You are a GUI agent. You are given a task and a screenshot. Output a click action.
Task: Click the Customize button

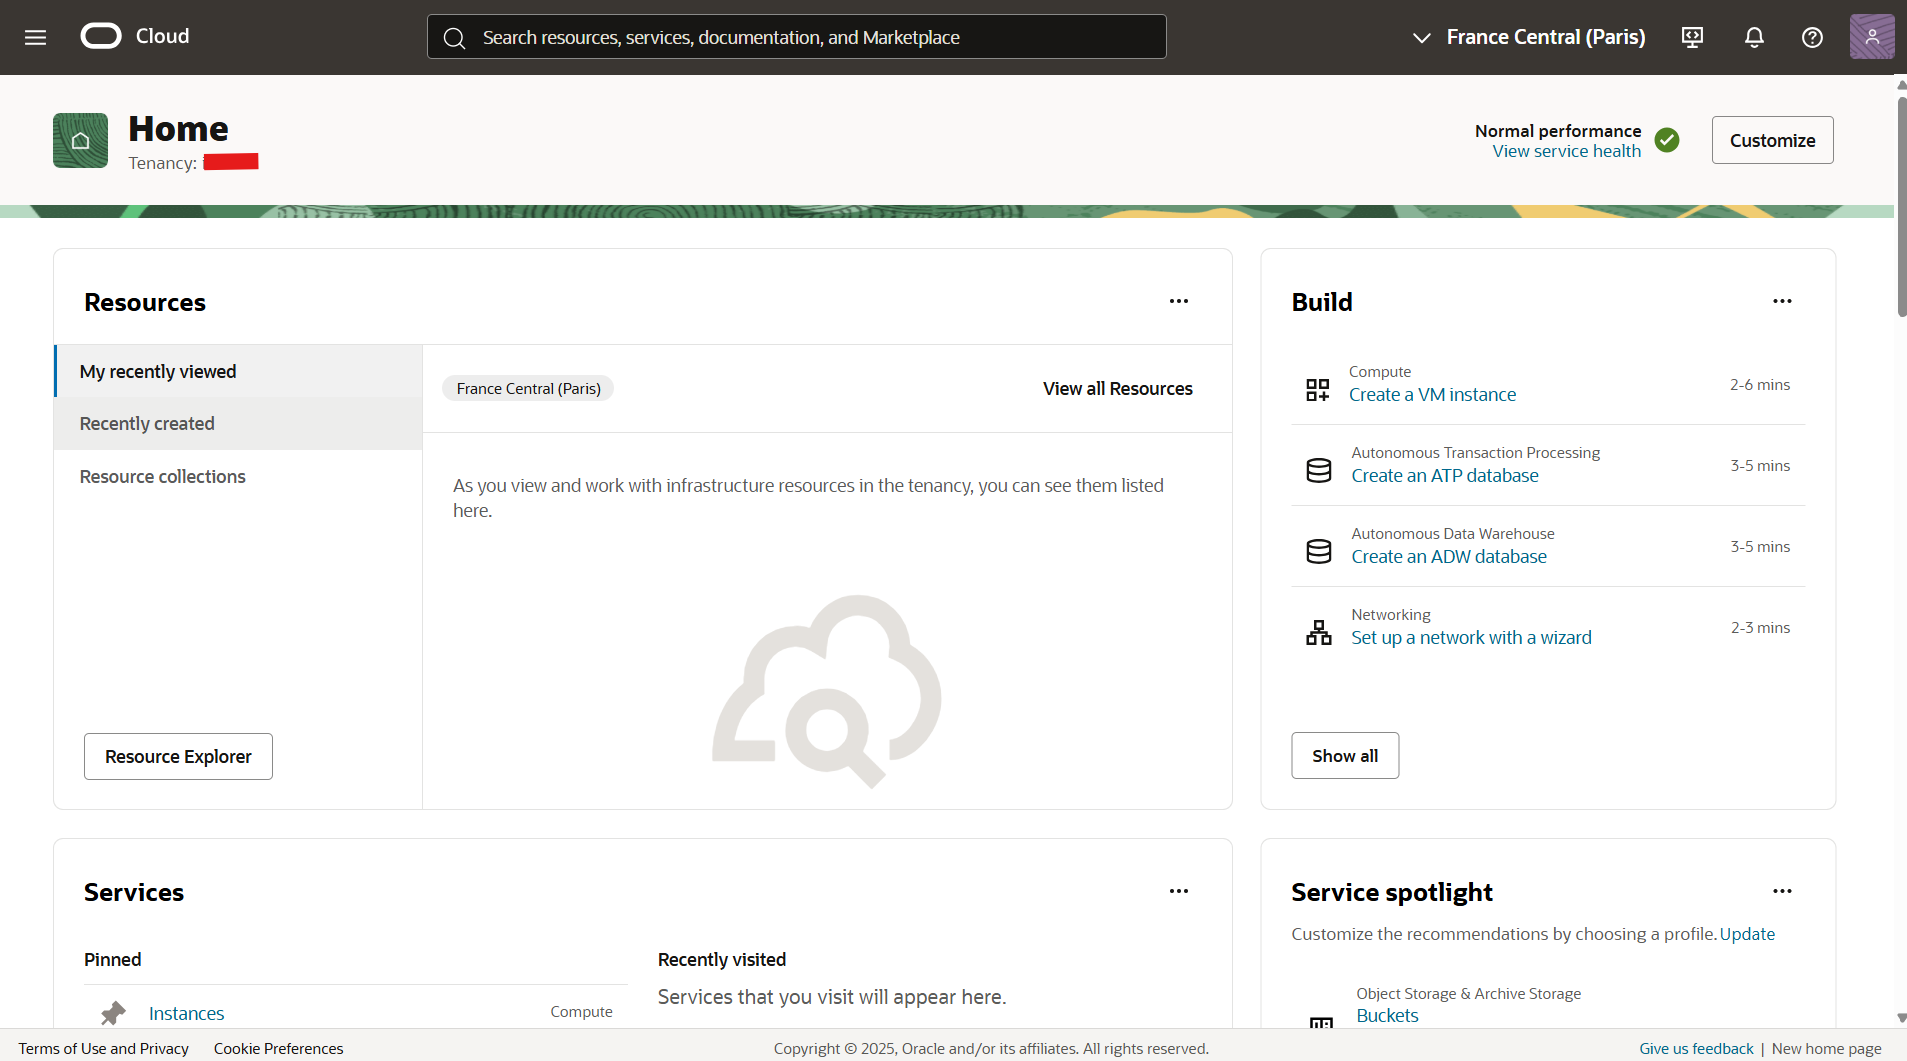(x=1772, y=140)
